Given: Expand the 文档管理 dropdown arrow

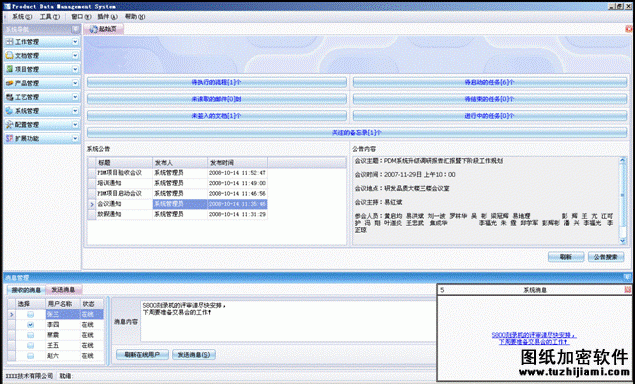Looking at the screenshot, I should tap(75, 55).
